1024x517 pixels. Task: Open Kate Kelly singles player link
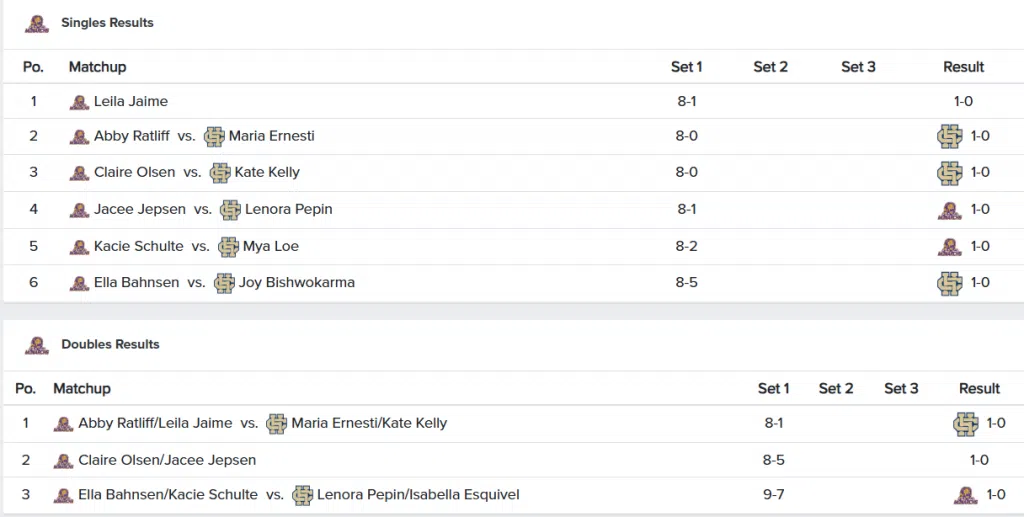tap(267, 173)
